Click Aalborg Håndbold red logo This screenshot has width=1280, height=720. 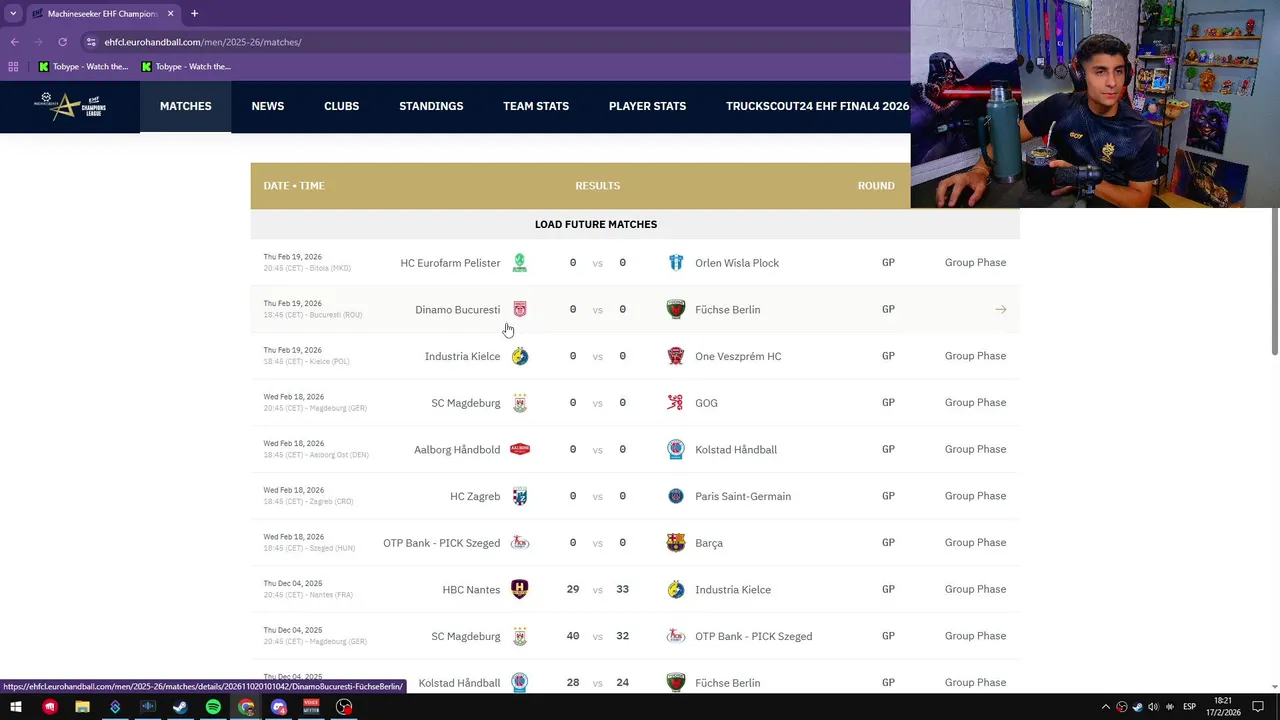[520, 449]
